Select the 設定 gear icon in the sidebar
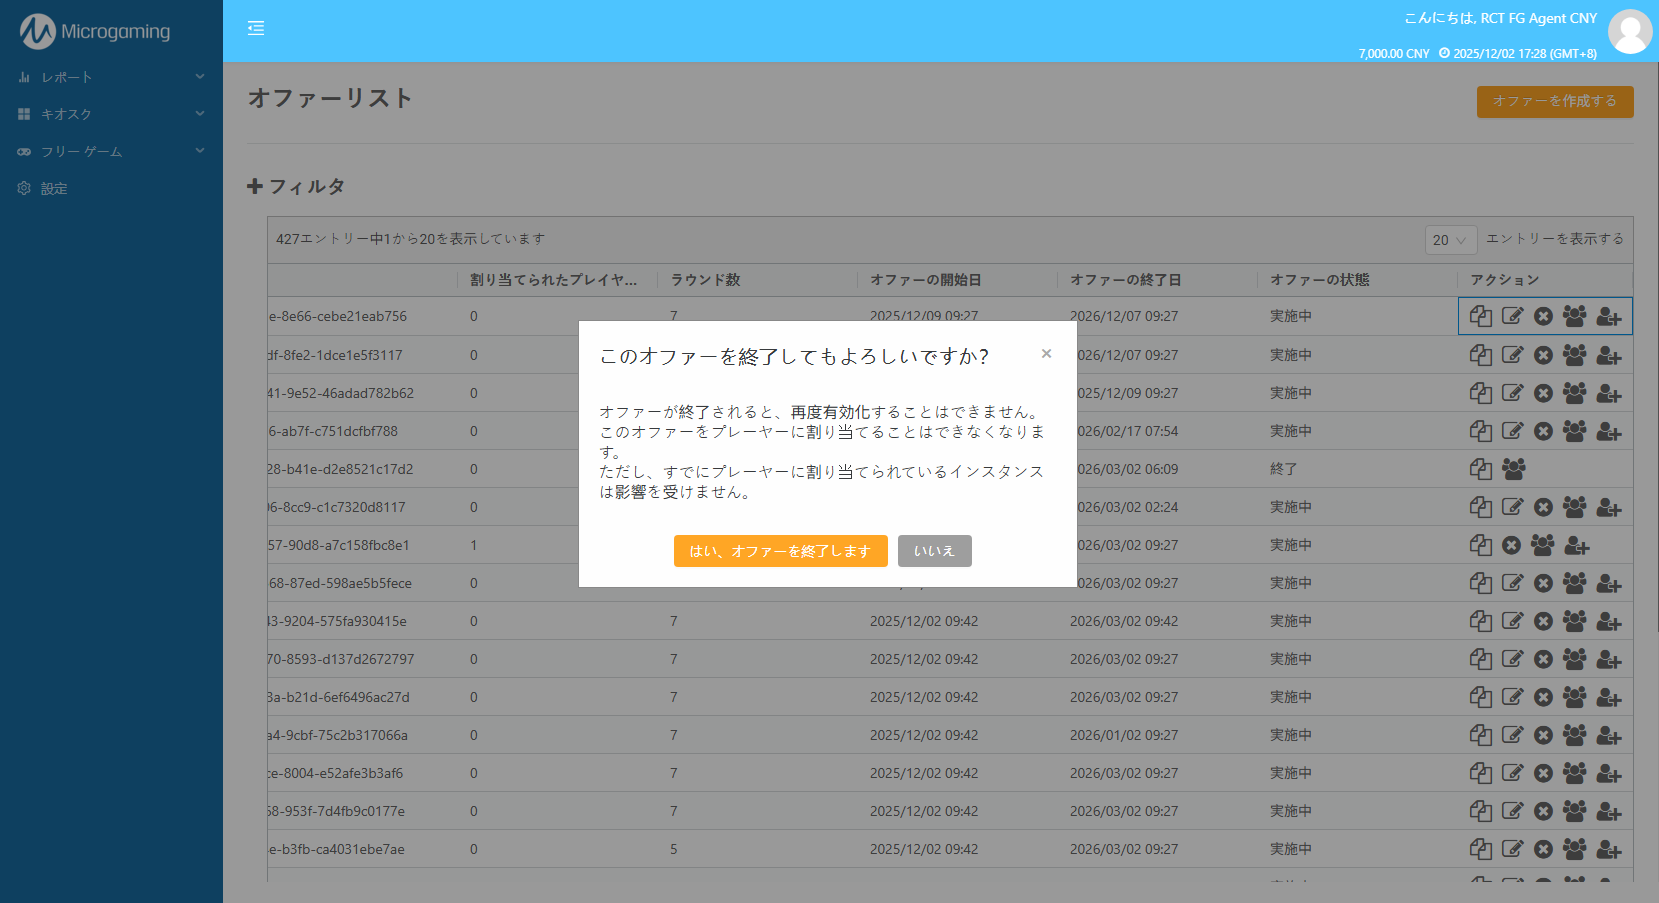Viewport: 1659px width, 903px height. click(x=24, y=188)
